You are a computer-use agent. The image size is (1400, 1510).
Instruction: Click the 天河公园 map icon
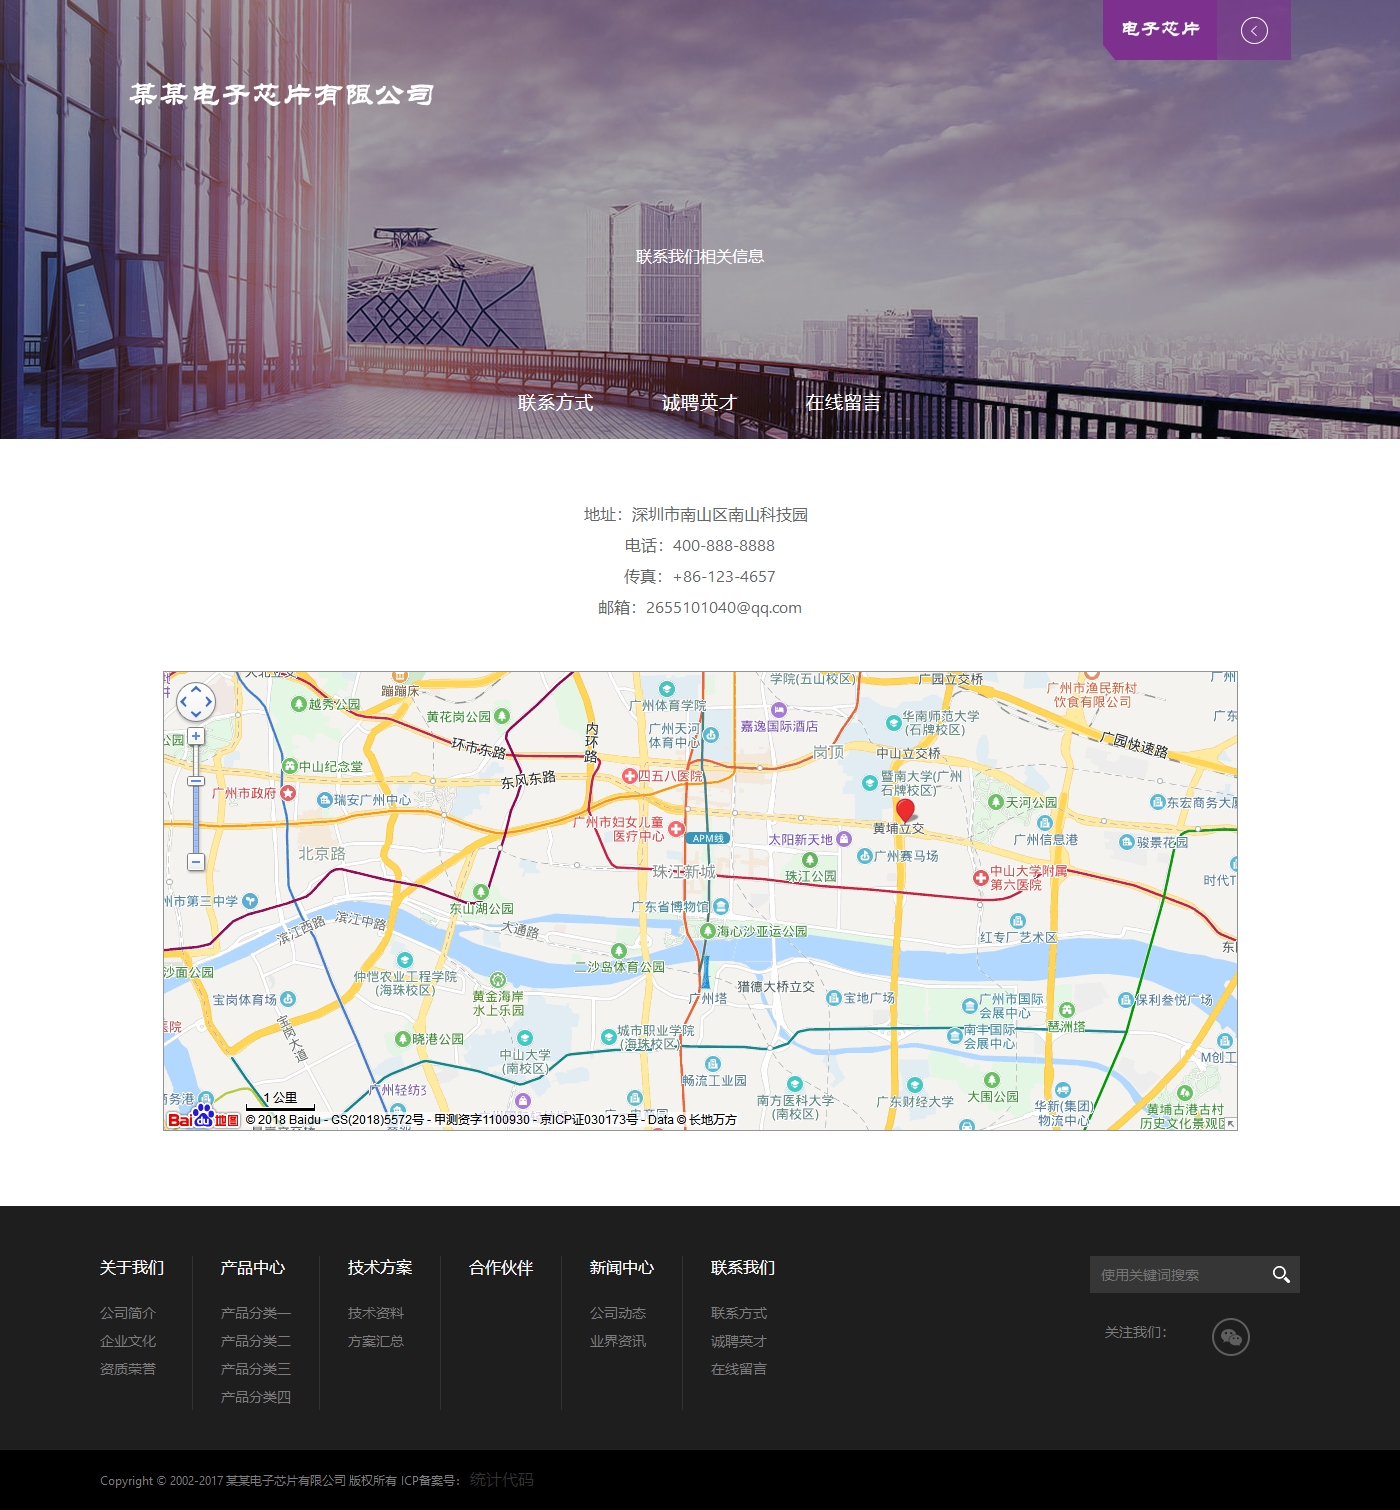tap(995, 802)
